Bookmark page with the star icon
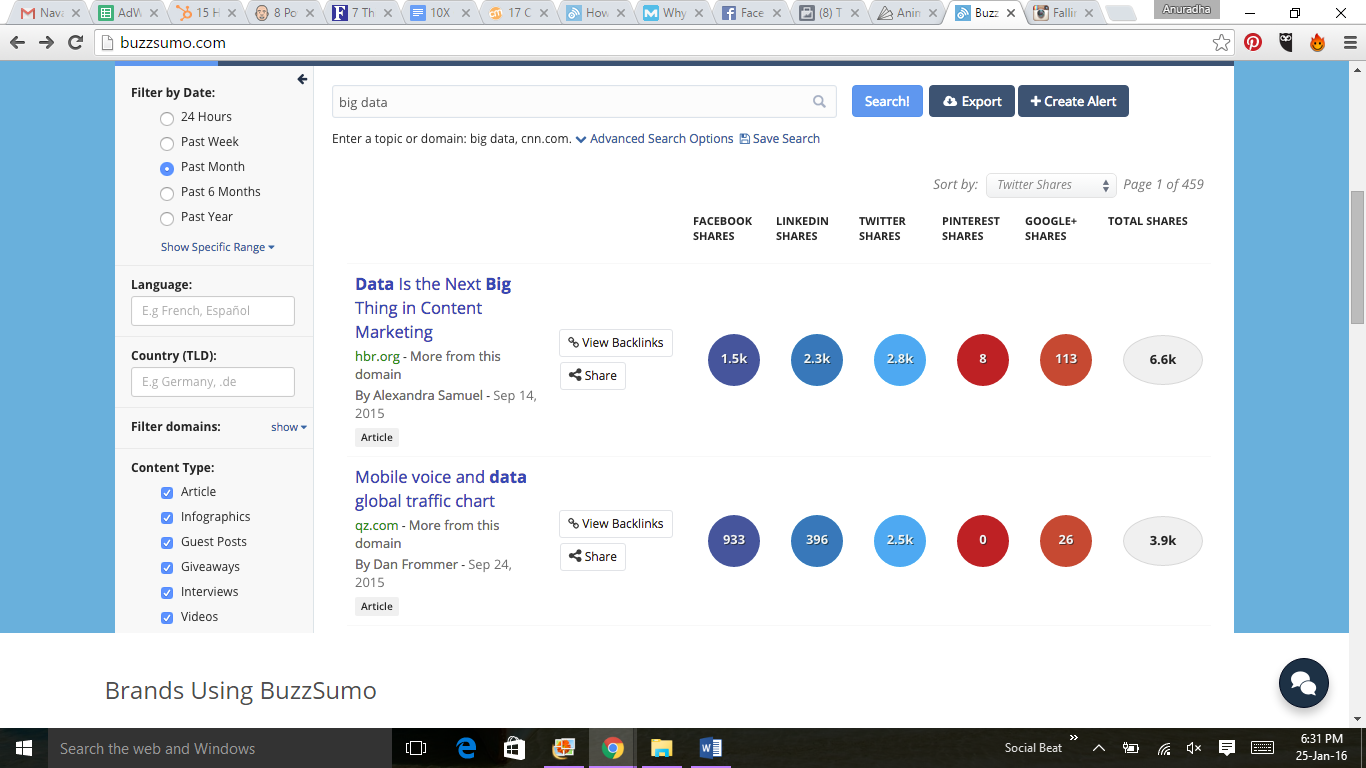The height and width of the screenshot is (768, 1366). pos(1221,42)
